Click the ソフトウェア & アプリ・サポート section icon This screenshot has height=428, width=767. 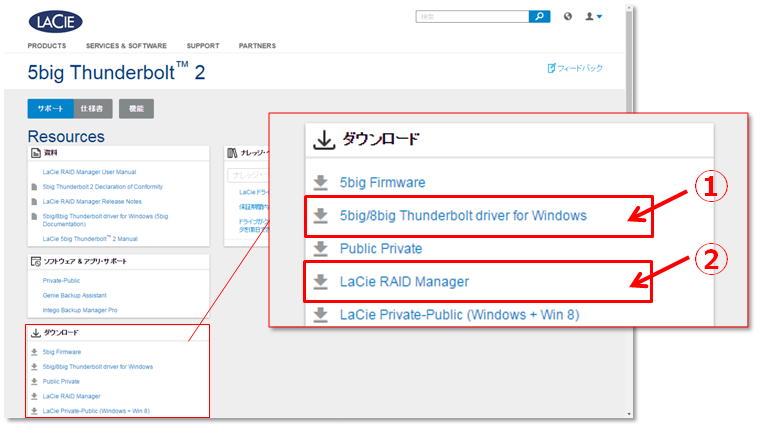[36, 261]
